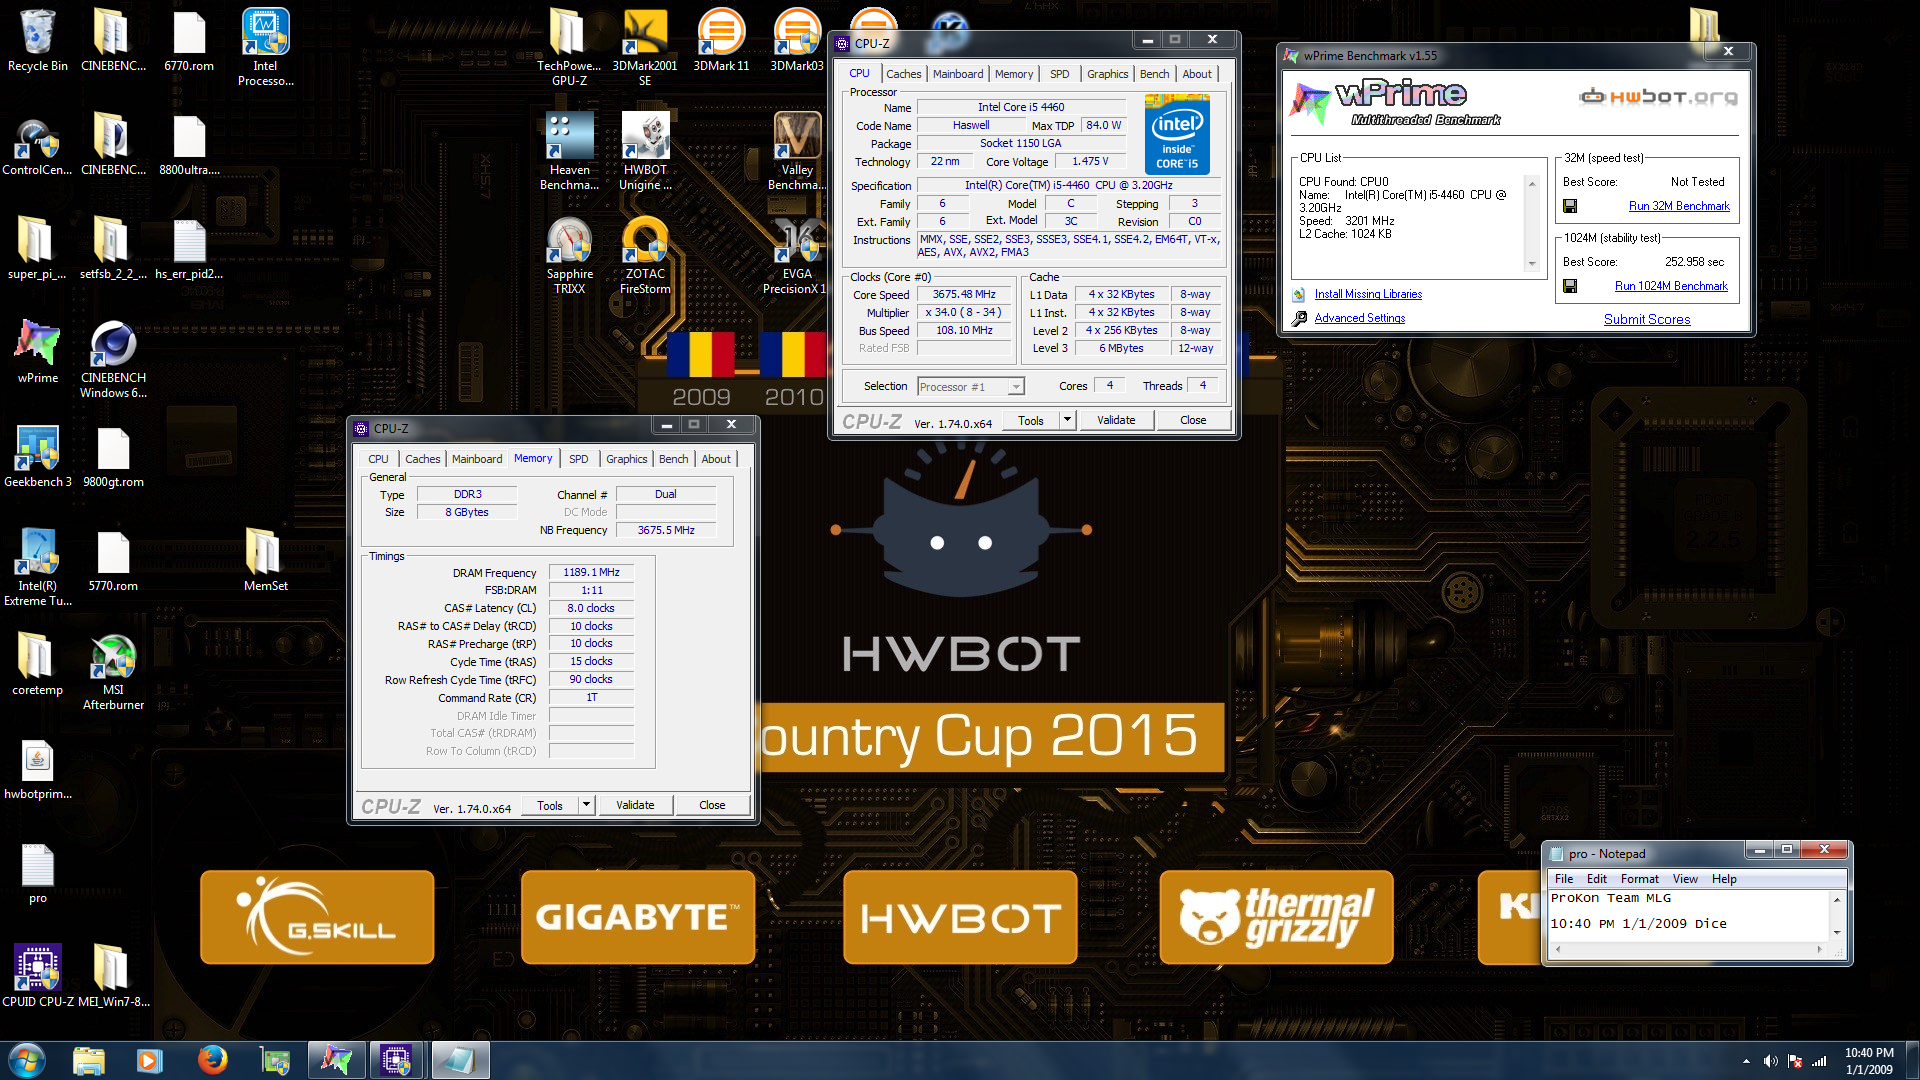The width and height of the screenshot is (1920, 1080).
Task: Click Submit Scores link in wPrime
Action: tap(1647, 319)
